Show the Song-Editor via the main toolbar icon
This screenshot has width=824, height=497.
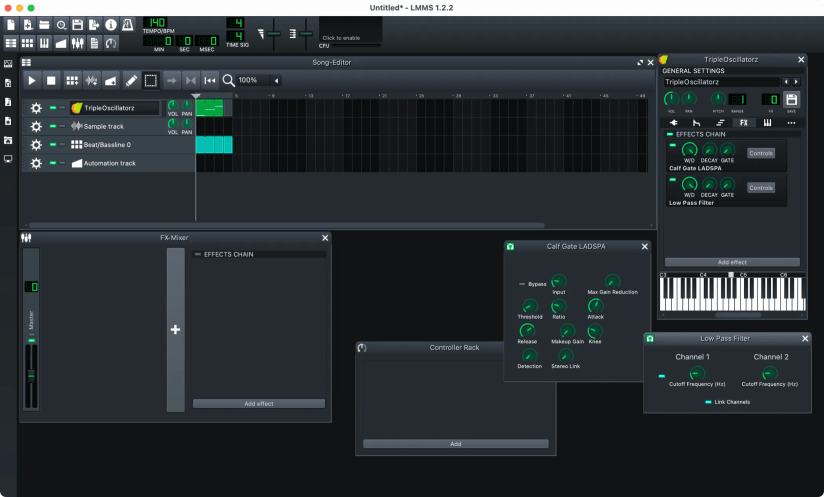(x=11, y=43)
